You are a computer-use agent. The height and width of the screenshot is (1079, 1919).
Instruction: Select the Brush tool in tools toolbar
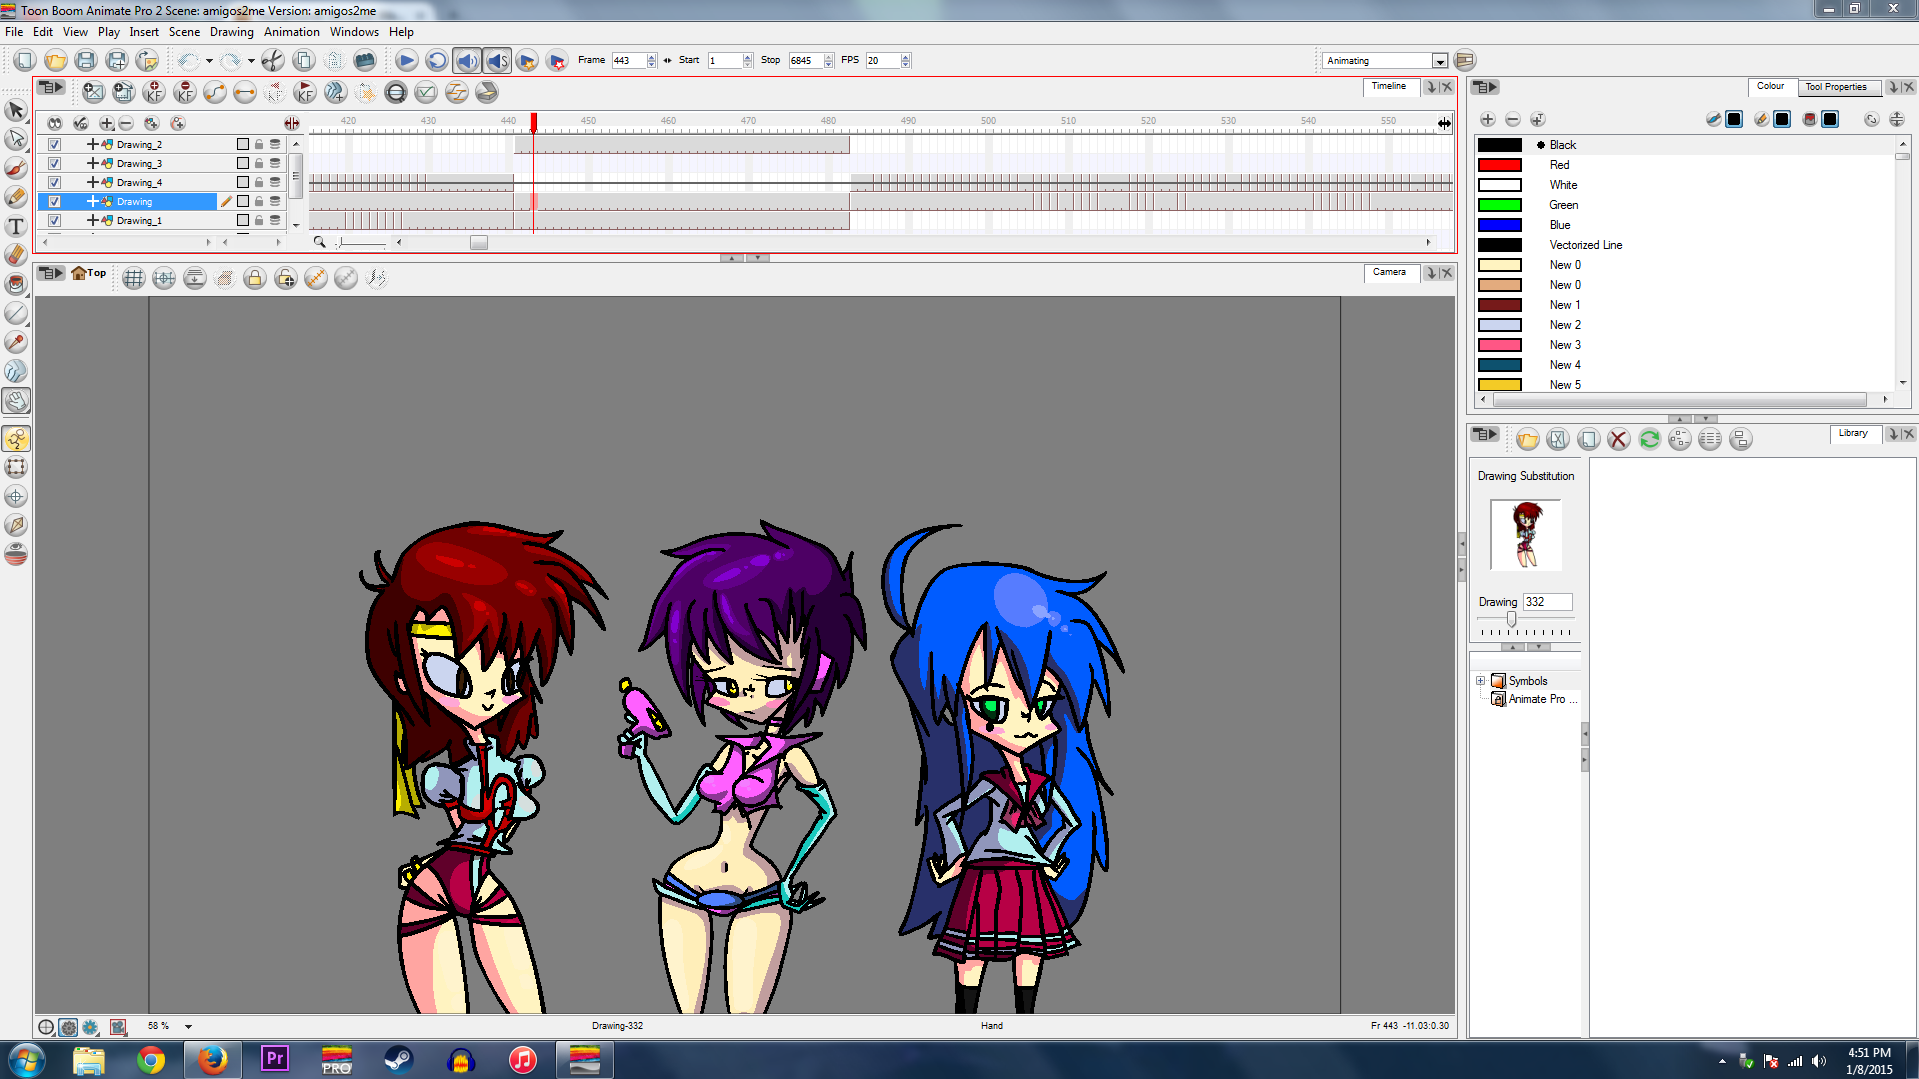(16, 168)
